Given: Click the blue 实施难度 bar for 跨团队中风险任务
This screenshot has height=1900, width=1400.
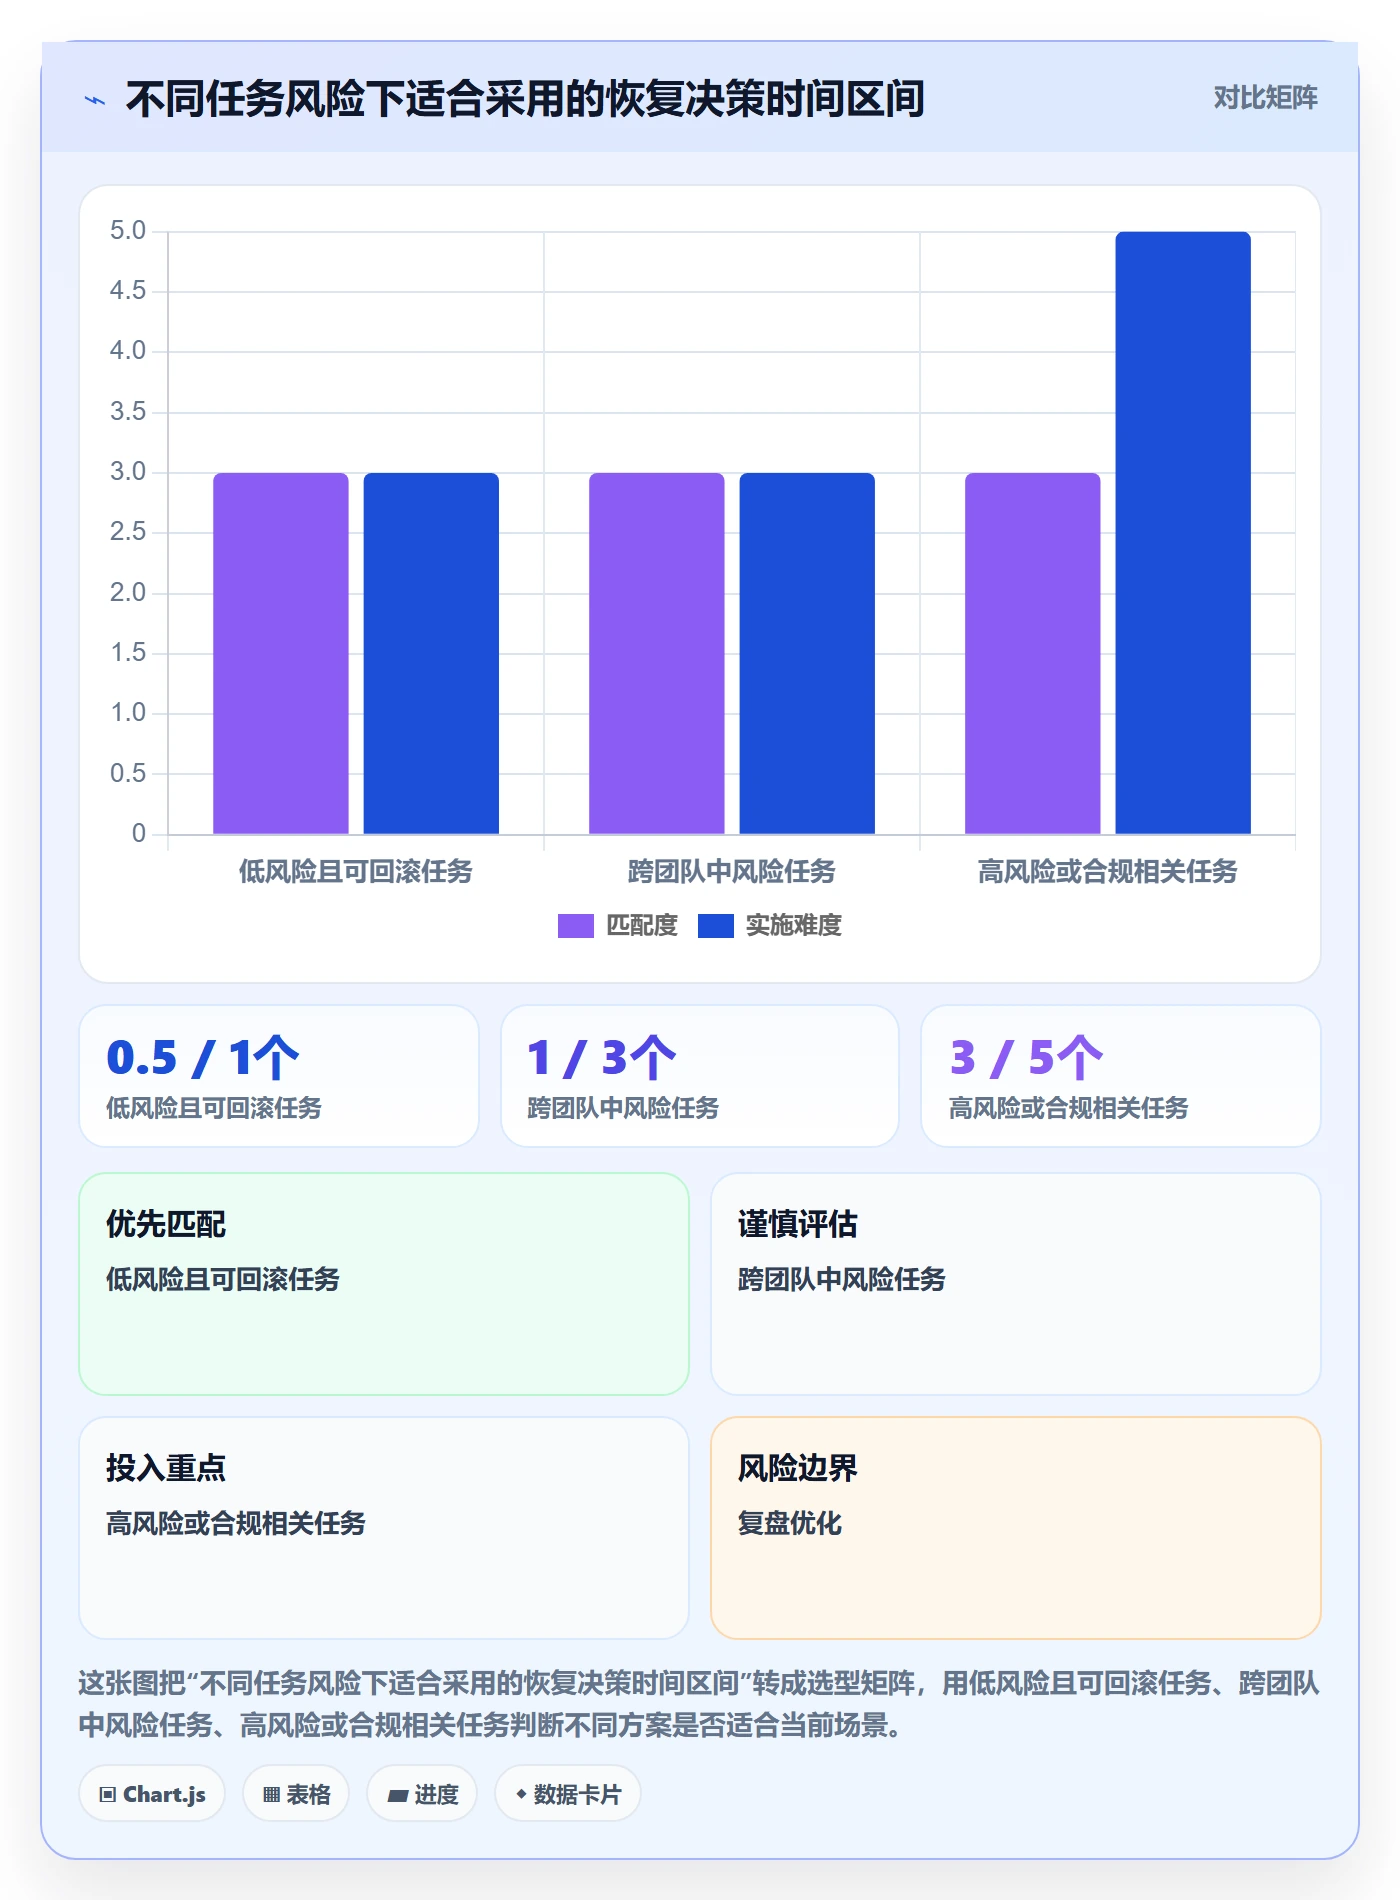Looking at the screenshot, I should [x=807, y=653].
